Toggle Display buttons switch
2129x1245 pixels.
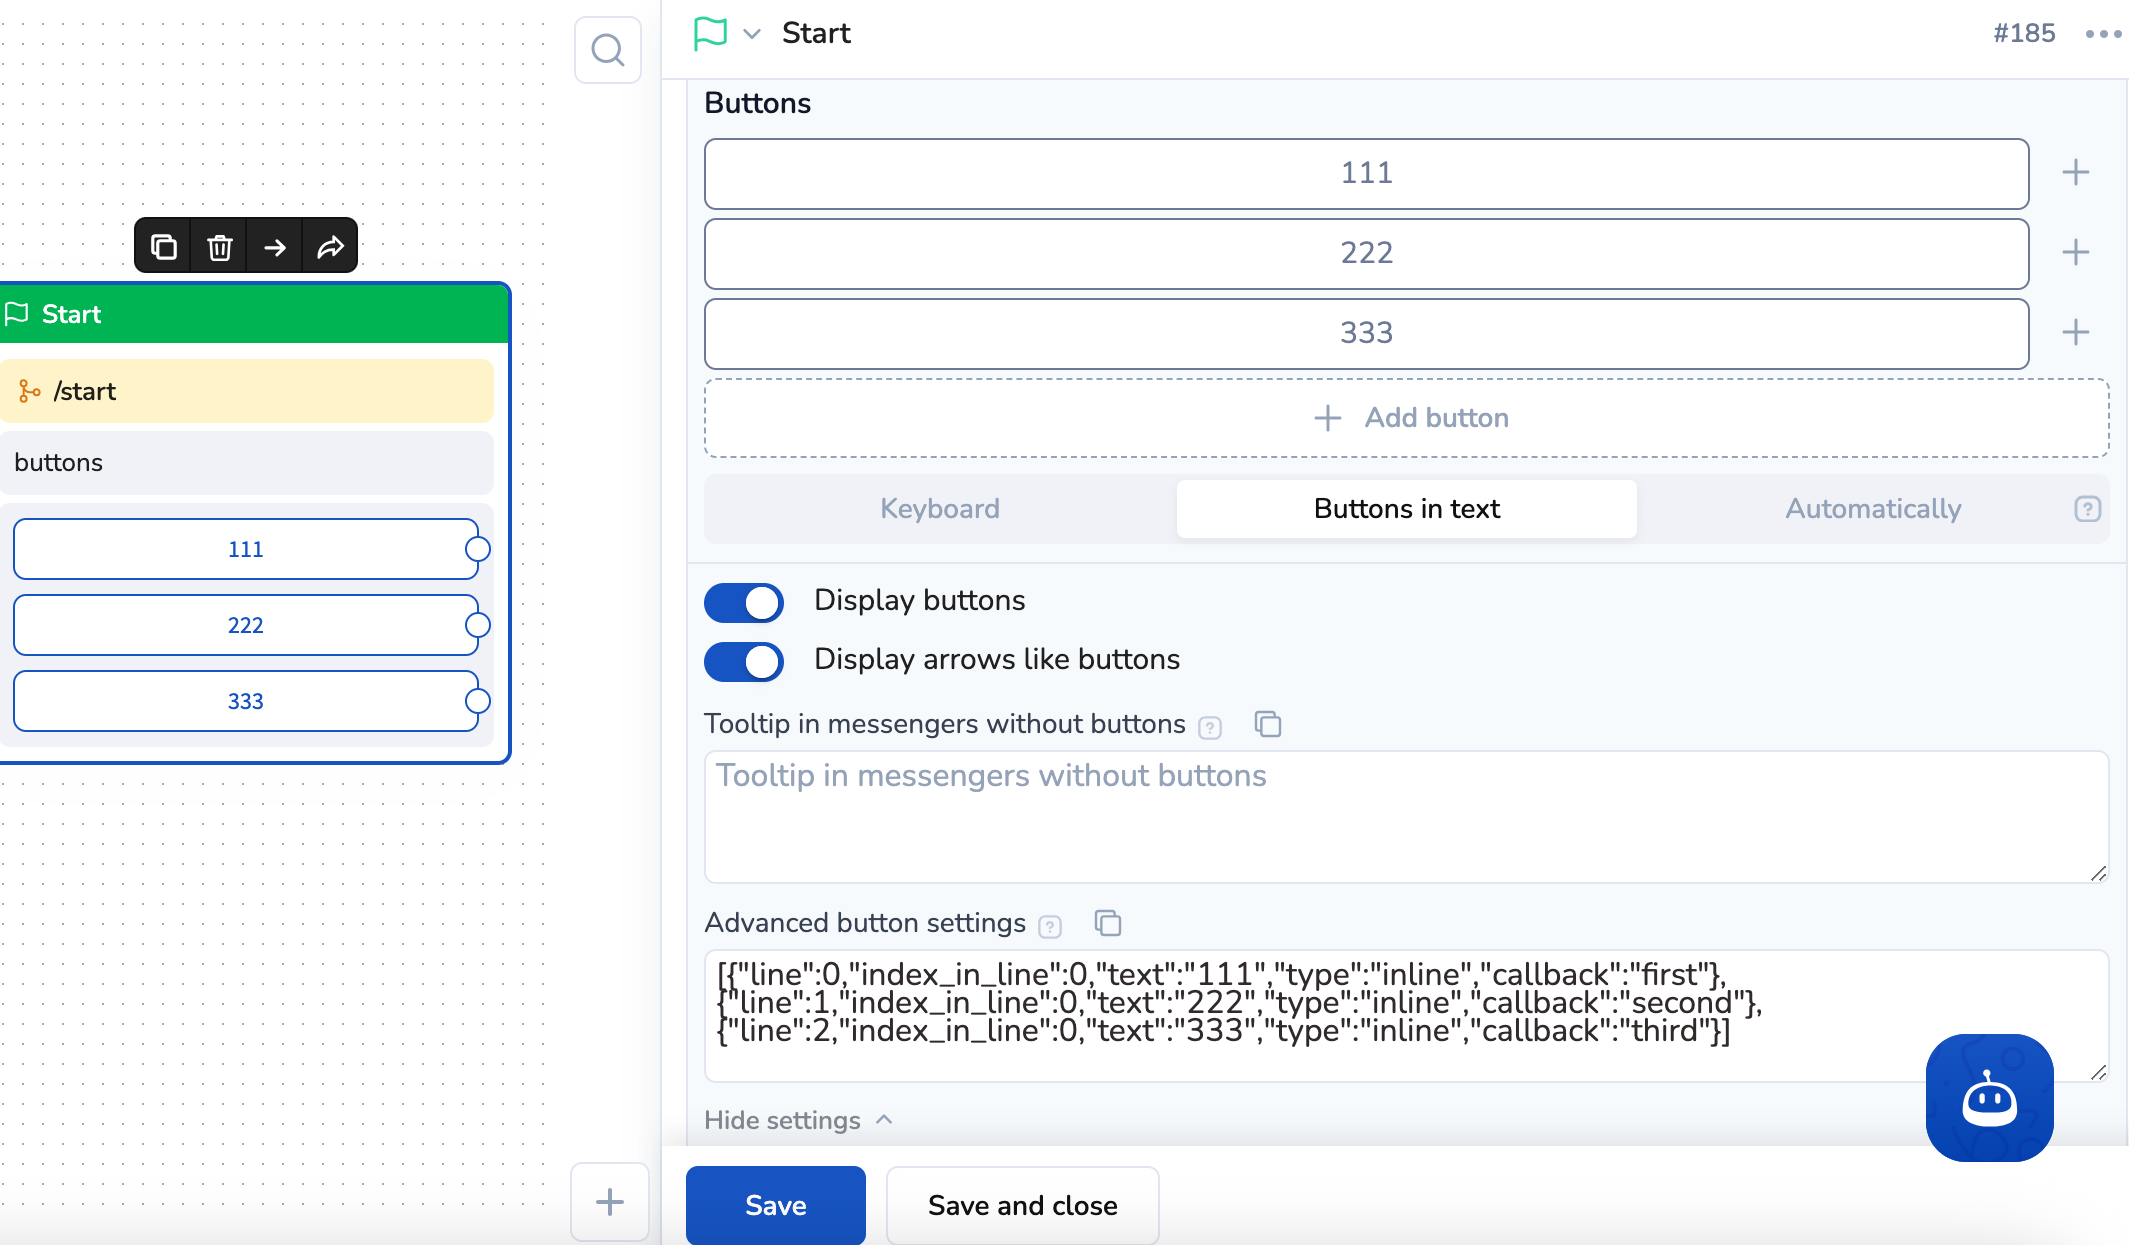point(744,602)
